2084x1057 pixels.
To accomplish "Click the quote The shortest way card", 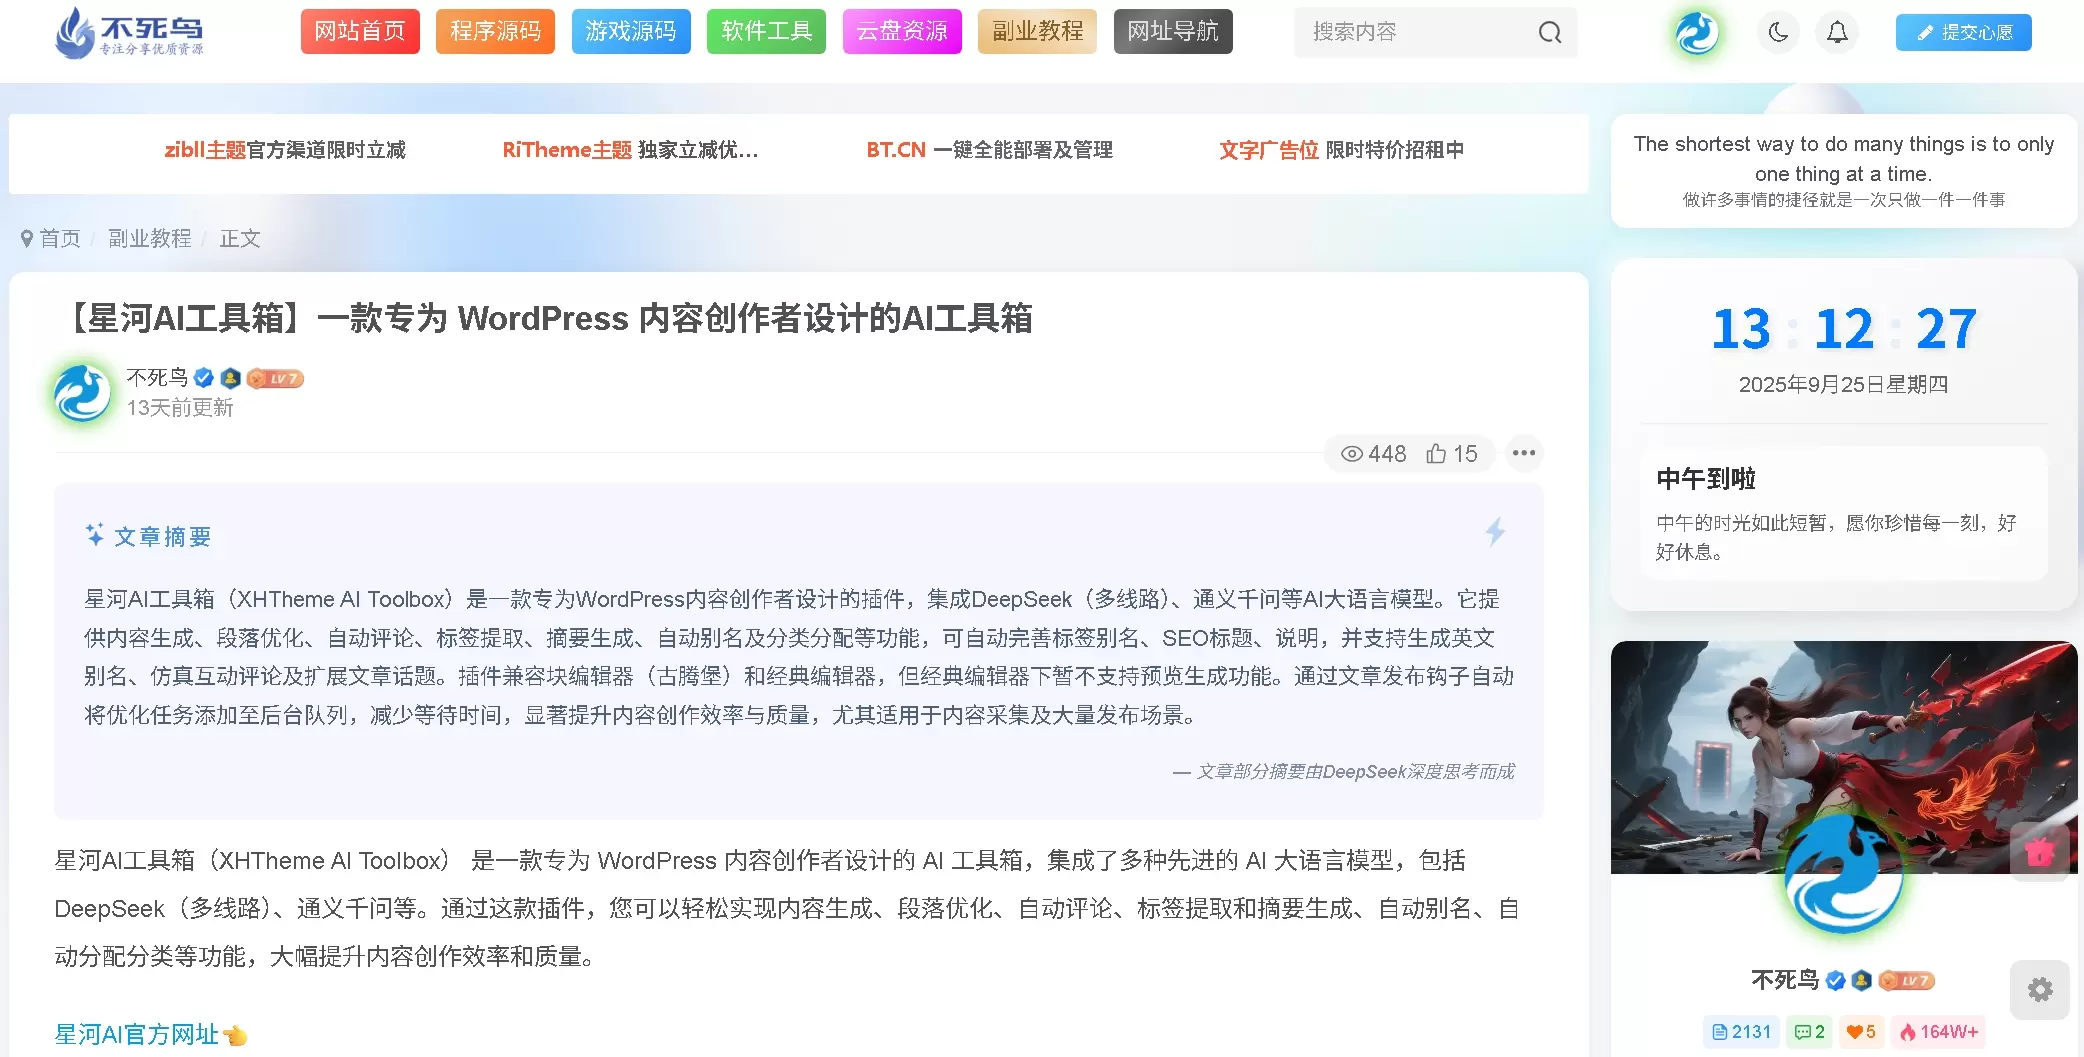I will click(1844, 171).
